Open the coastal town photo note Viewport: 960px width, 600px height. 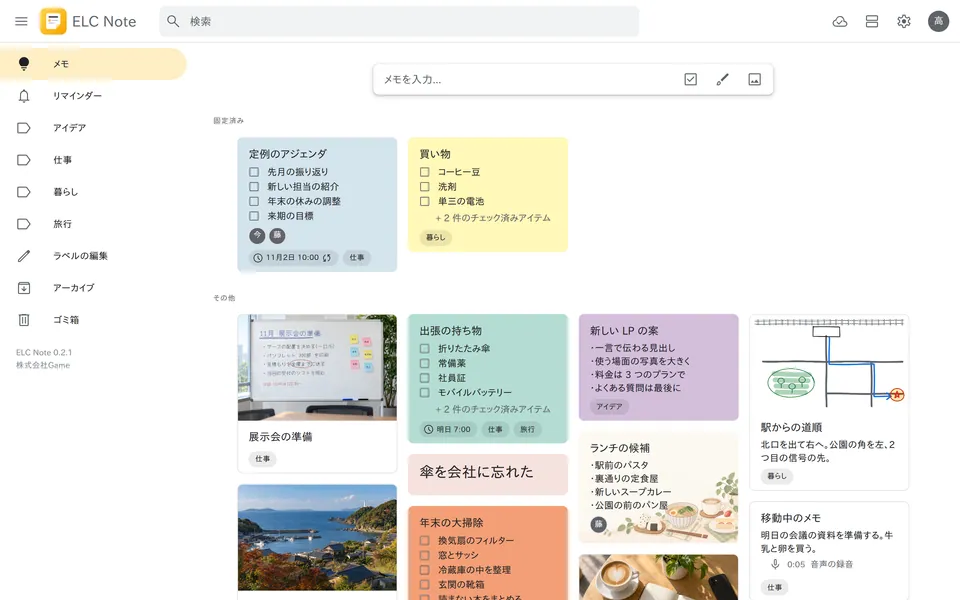click(x=317, y=538)
